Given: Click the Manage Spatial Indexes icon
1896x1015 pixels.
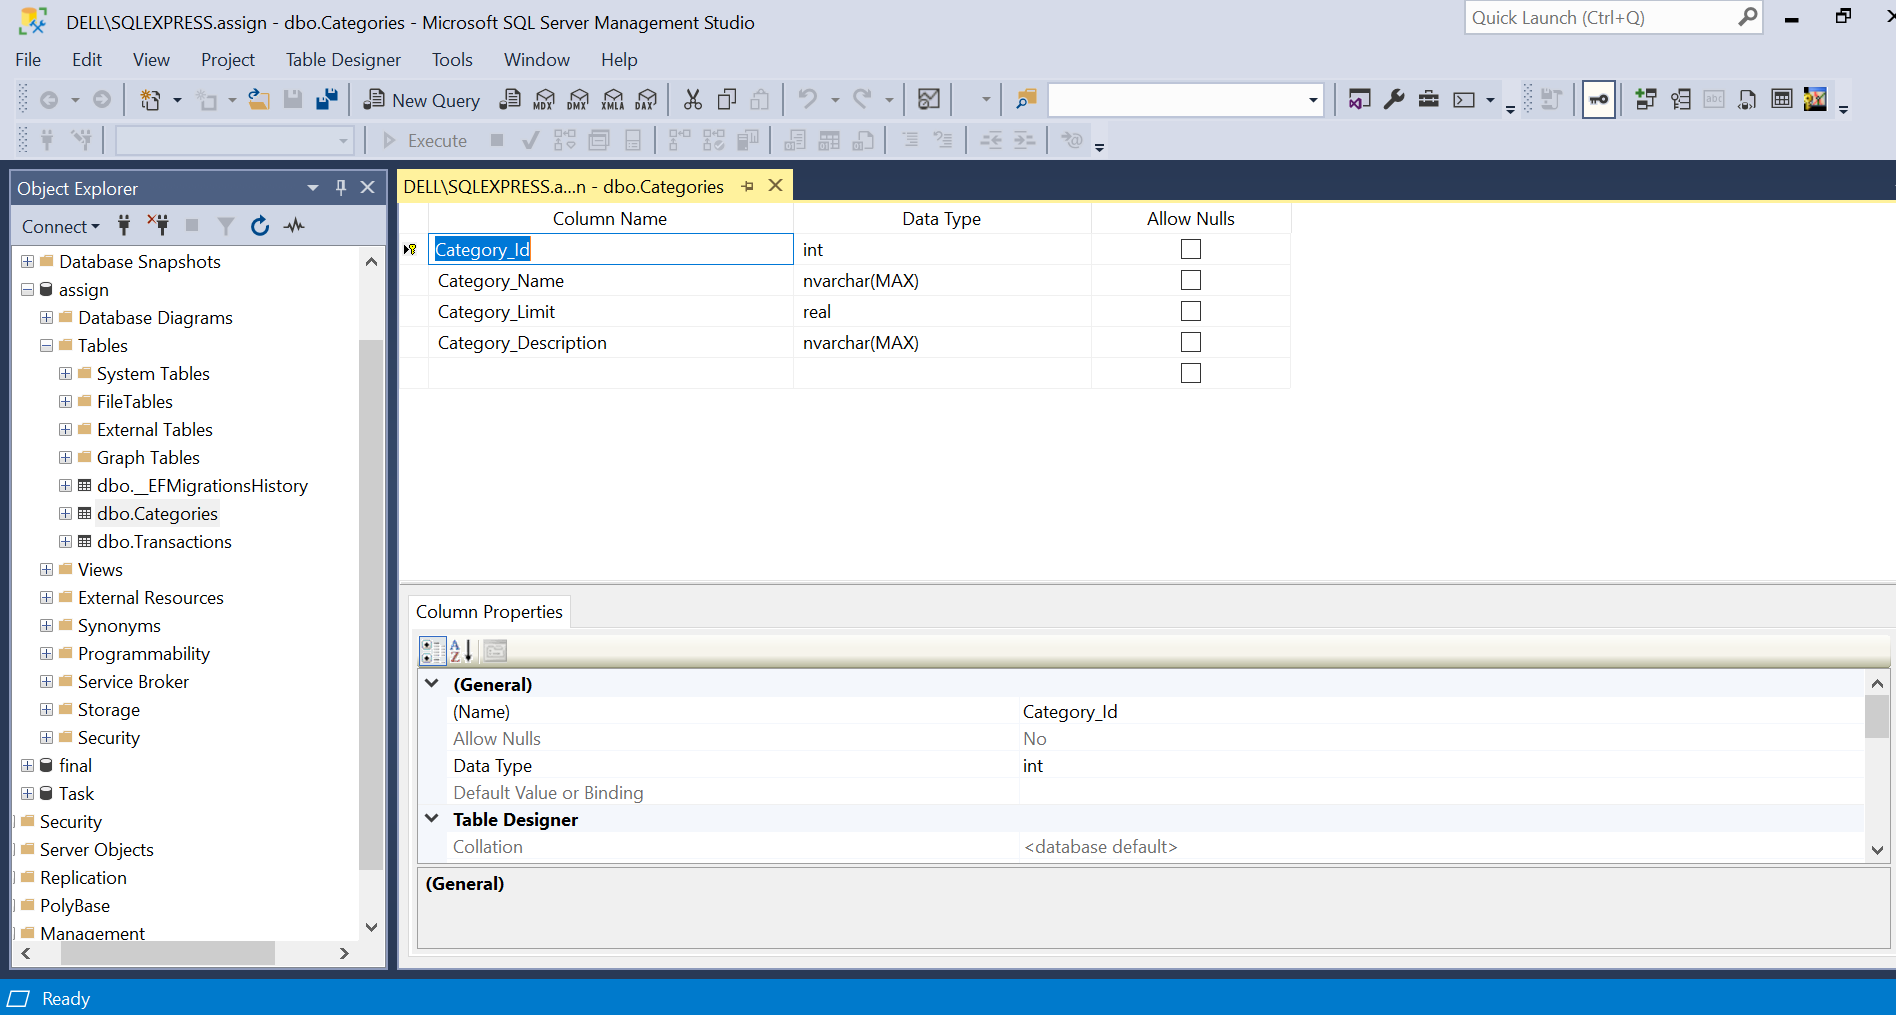Looking at the screenshot, I should (1815, 100).
